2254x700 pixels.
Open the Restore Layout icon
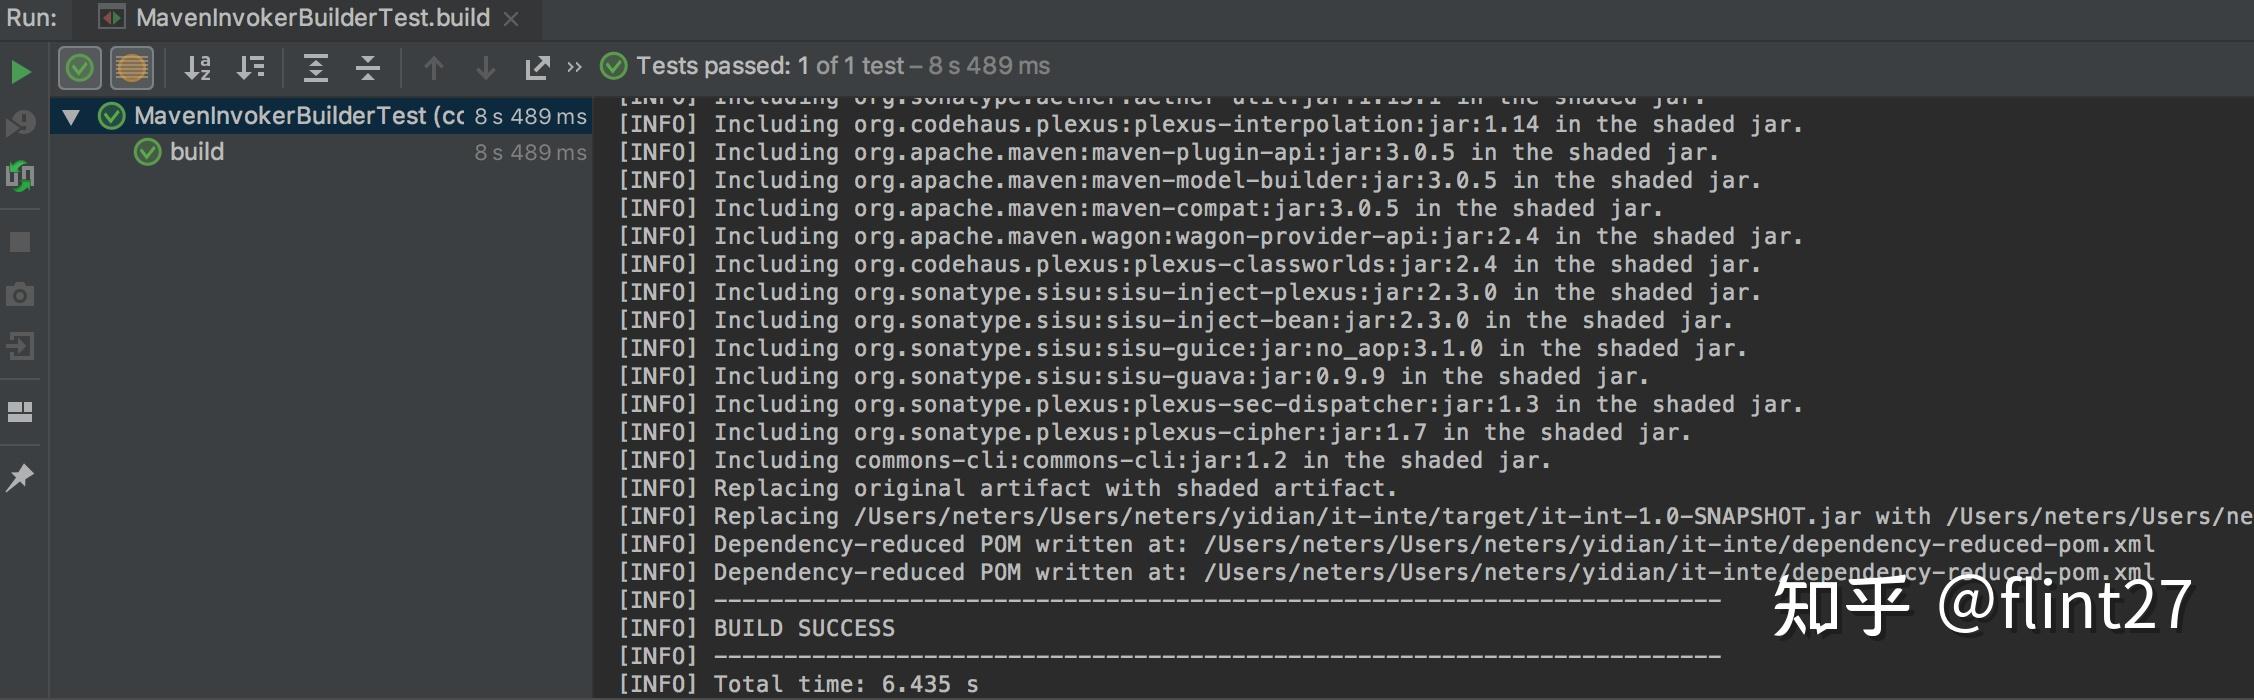click(20, 412)
